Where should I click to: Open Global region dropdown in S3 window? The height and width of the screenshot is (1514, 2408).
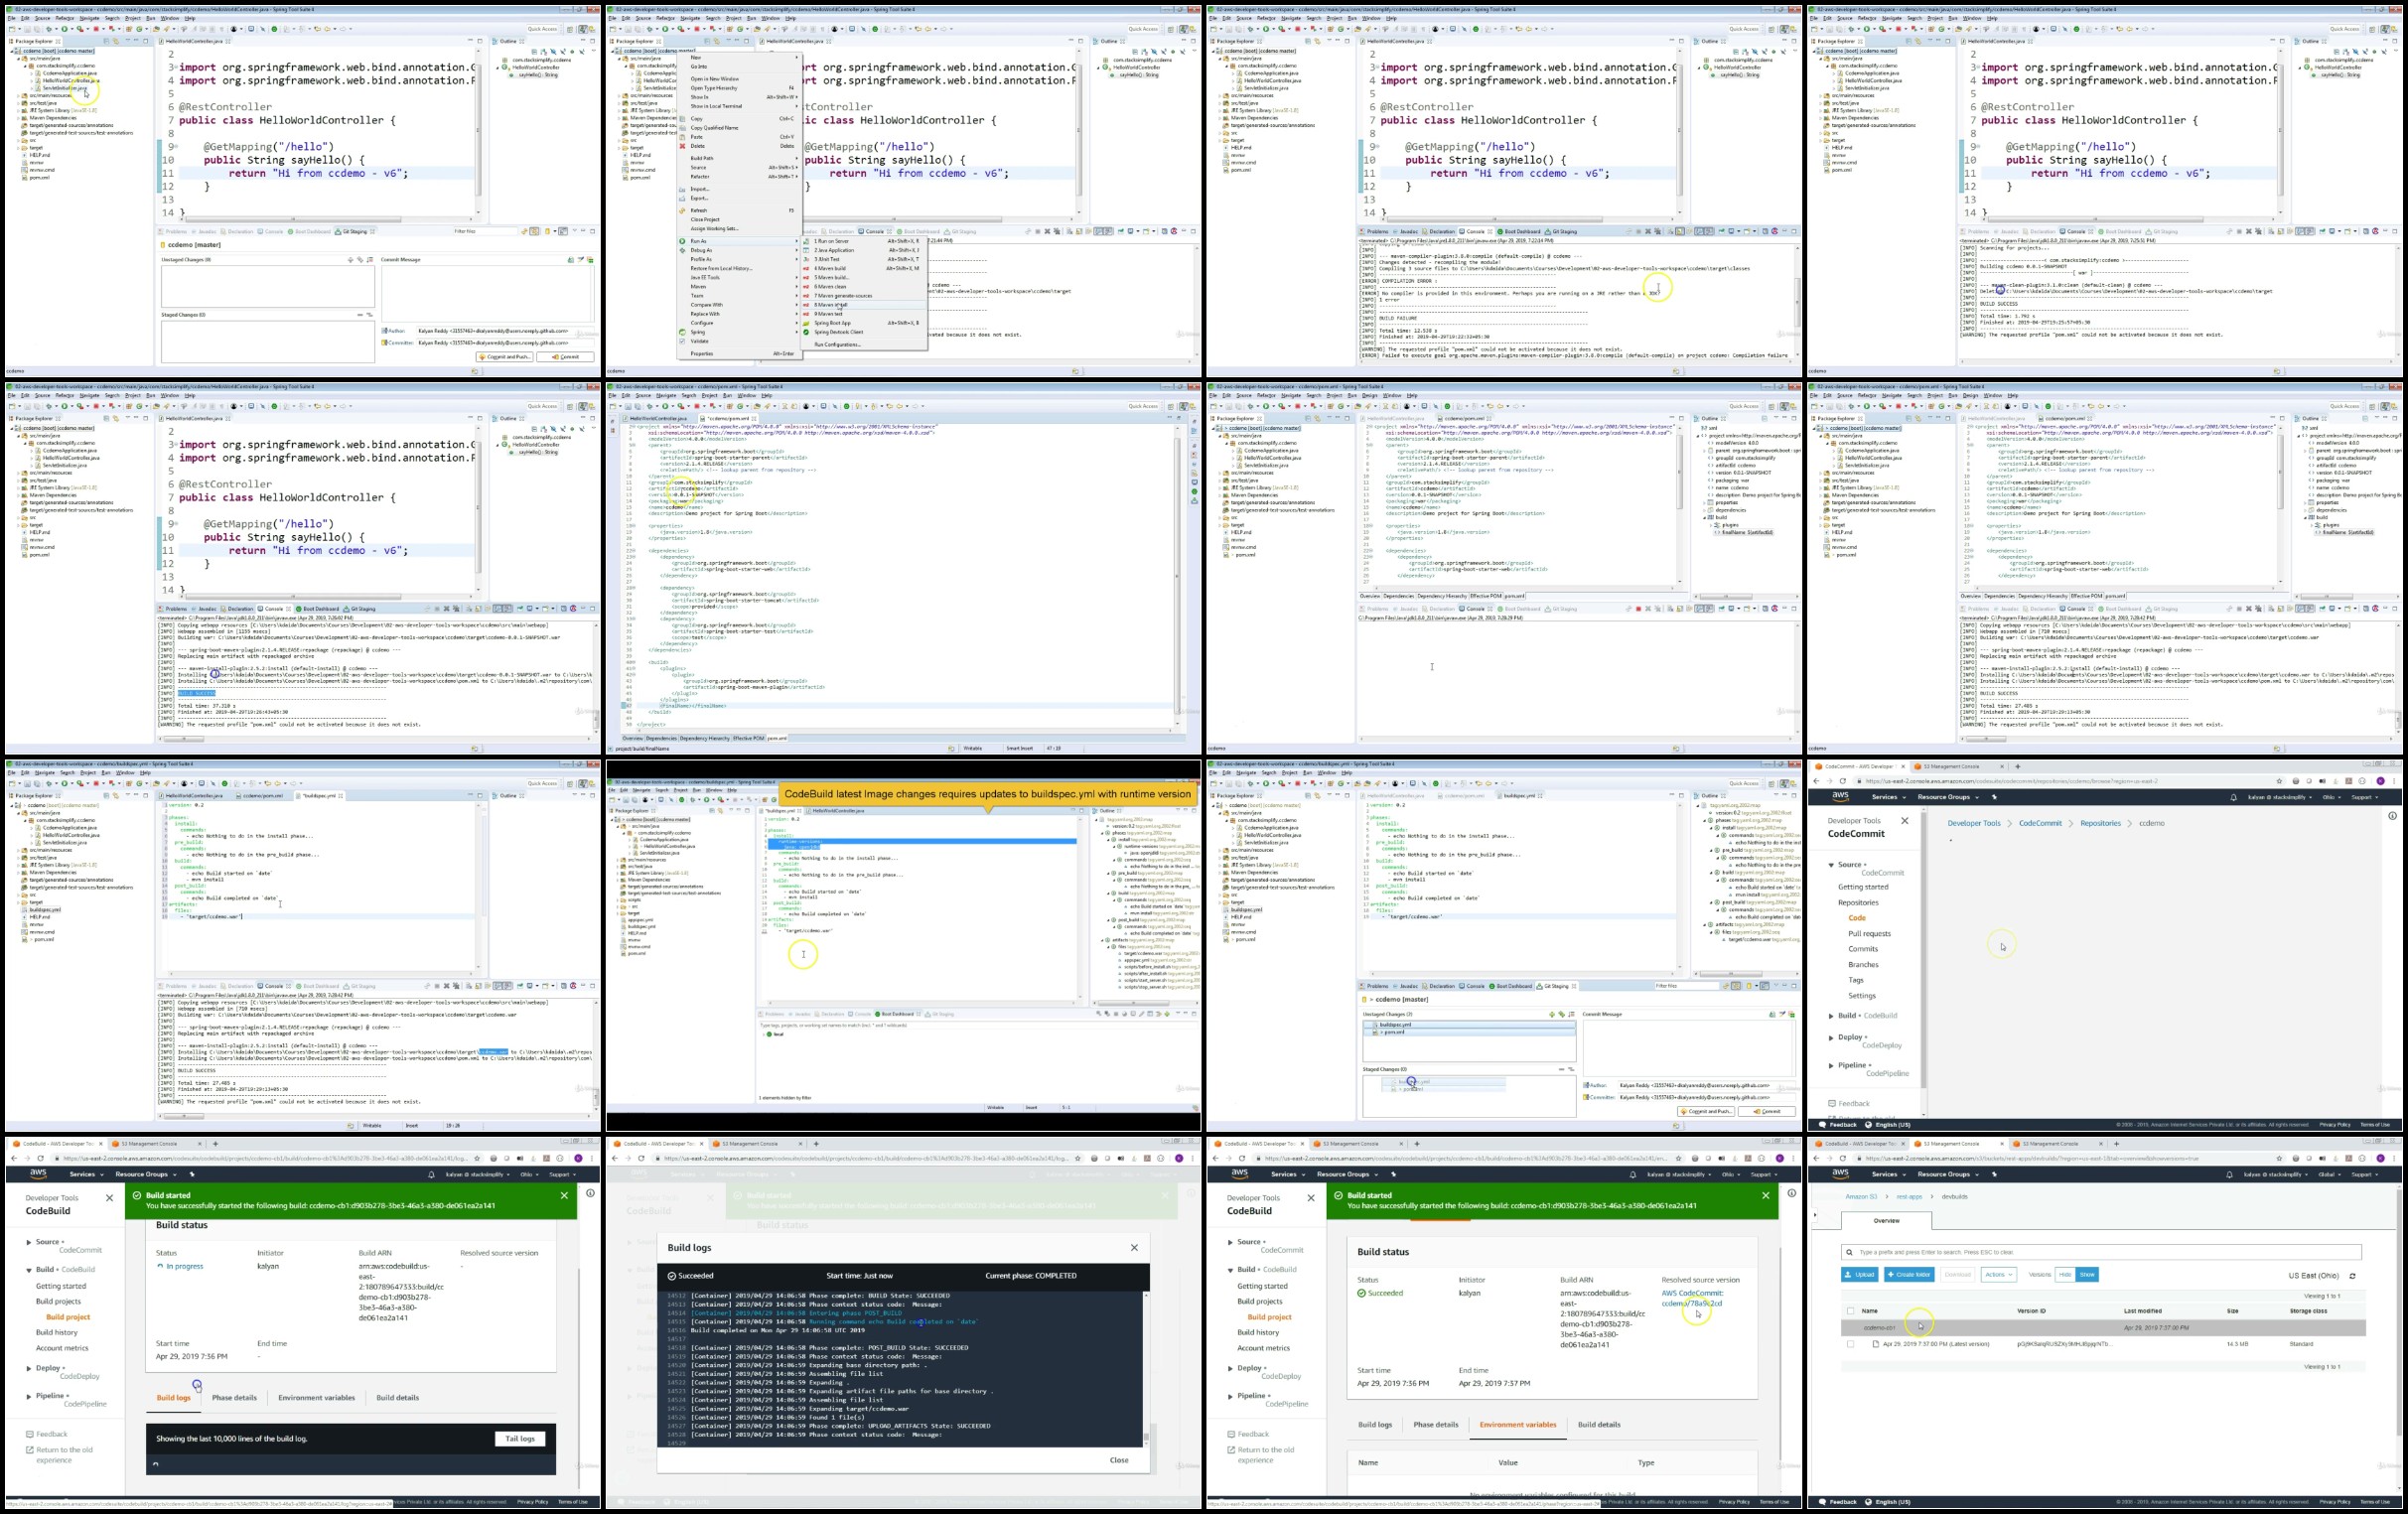2331,1175
